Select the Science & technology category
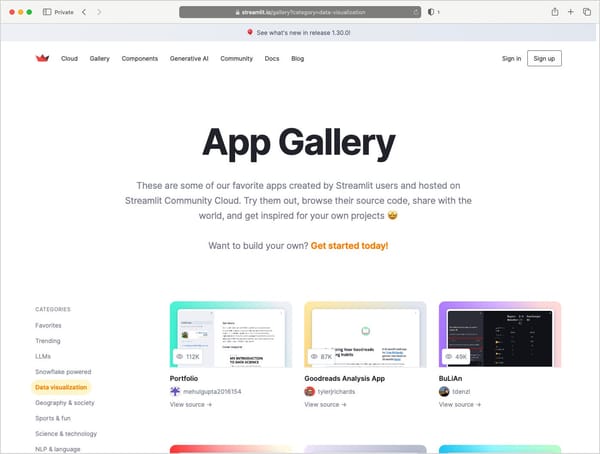Image resolution: width=600 pixels, height=454 pixels. click(66, 434)
